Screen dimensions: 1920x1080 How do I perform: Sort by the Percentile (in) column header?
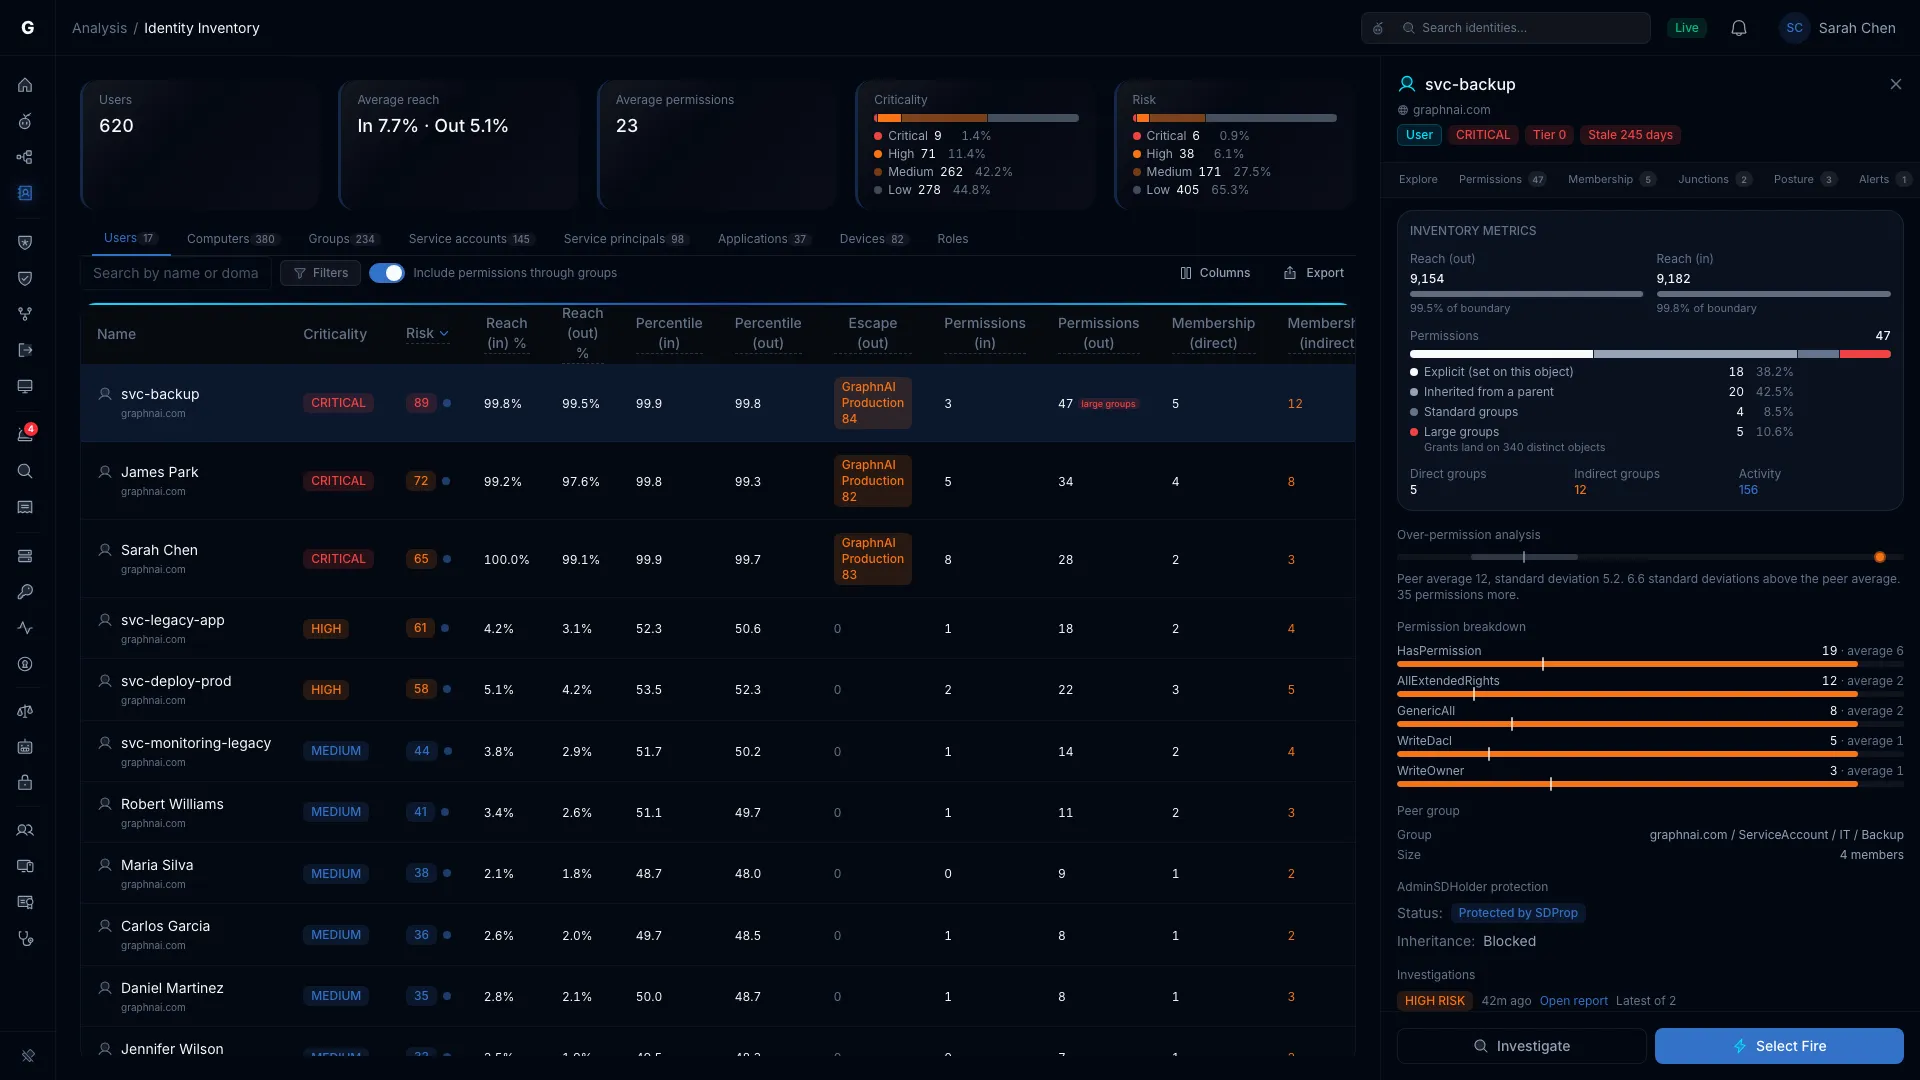click(x=668, y=333)
